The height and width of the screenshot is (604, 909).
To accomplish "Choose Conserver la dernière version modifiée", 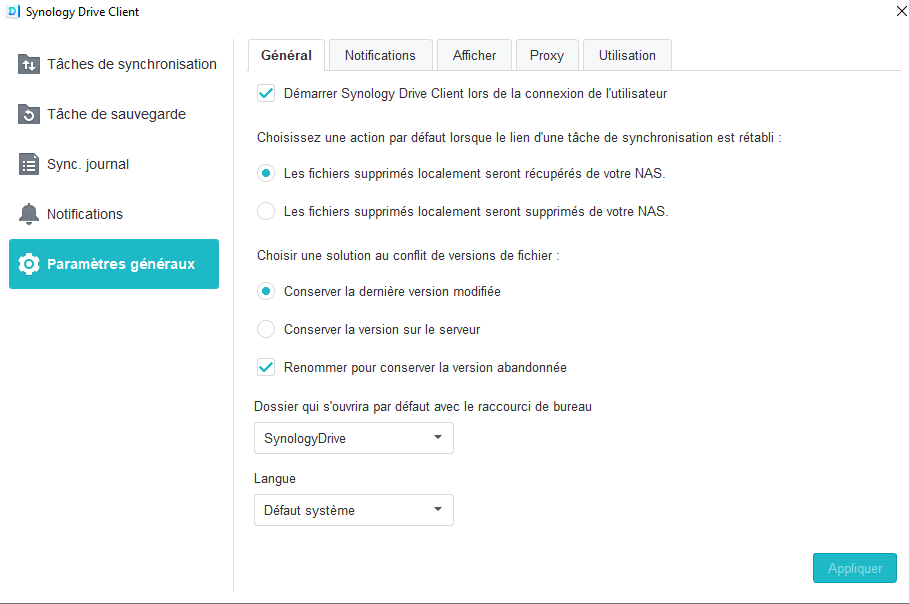I will pos(266,291).
